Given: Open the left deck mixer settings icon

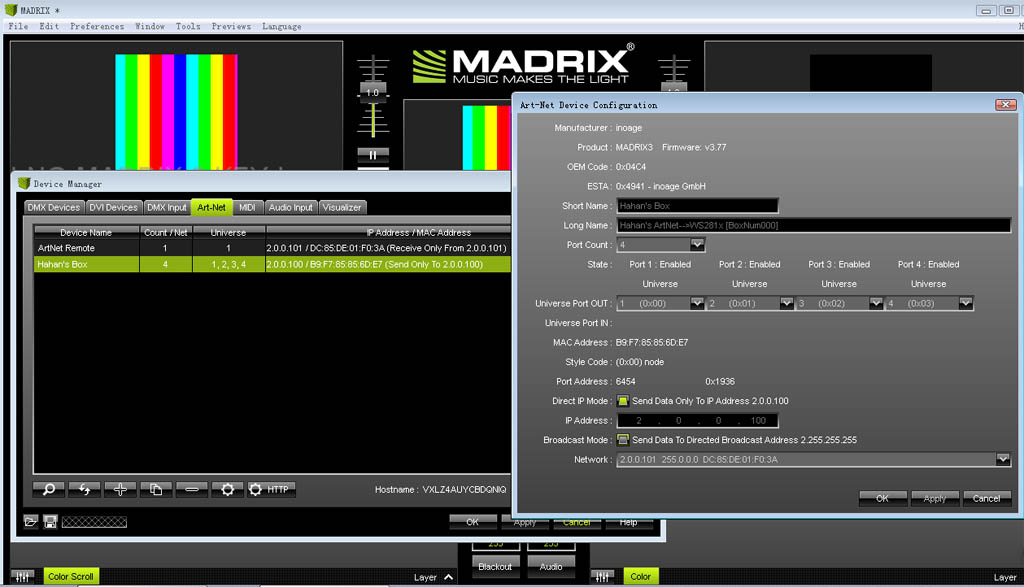Looking at the screenshot, I should [22, 577].
